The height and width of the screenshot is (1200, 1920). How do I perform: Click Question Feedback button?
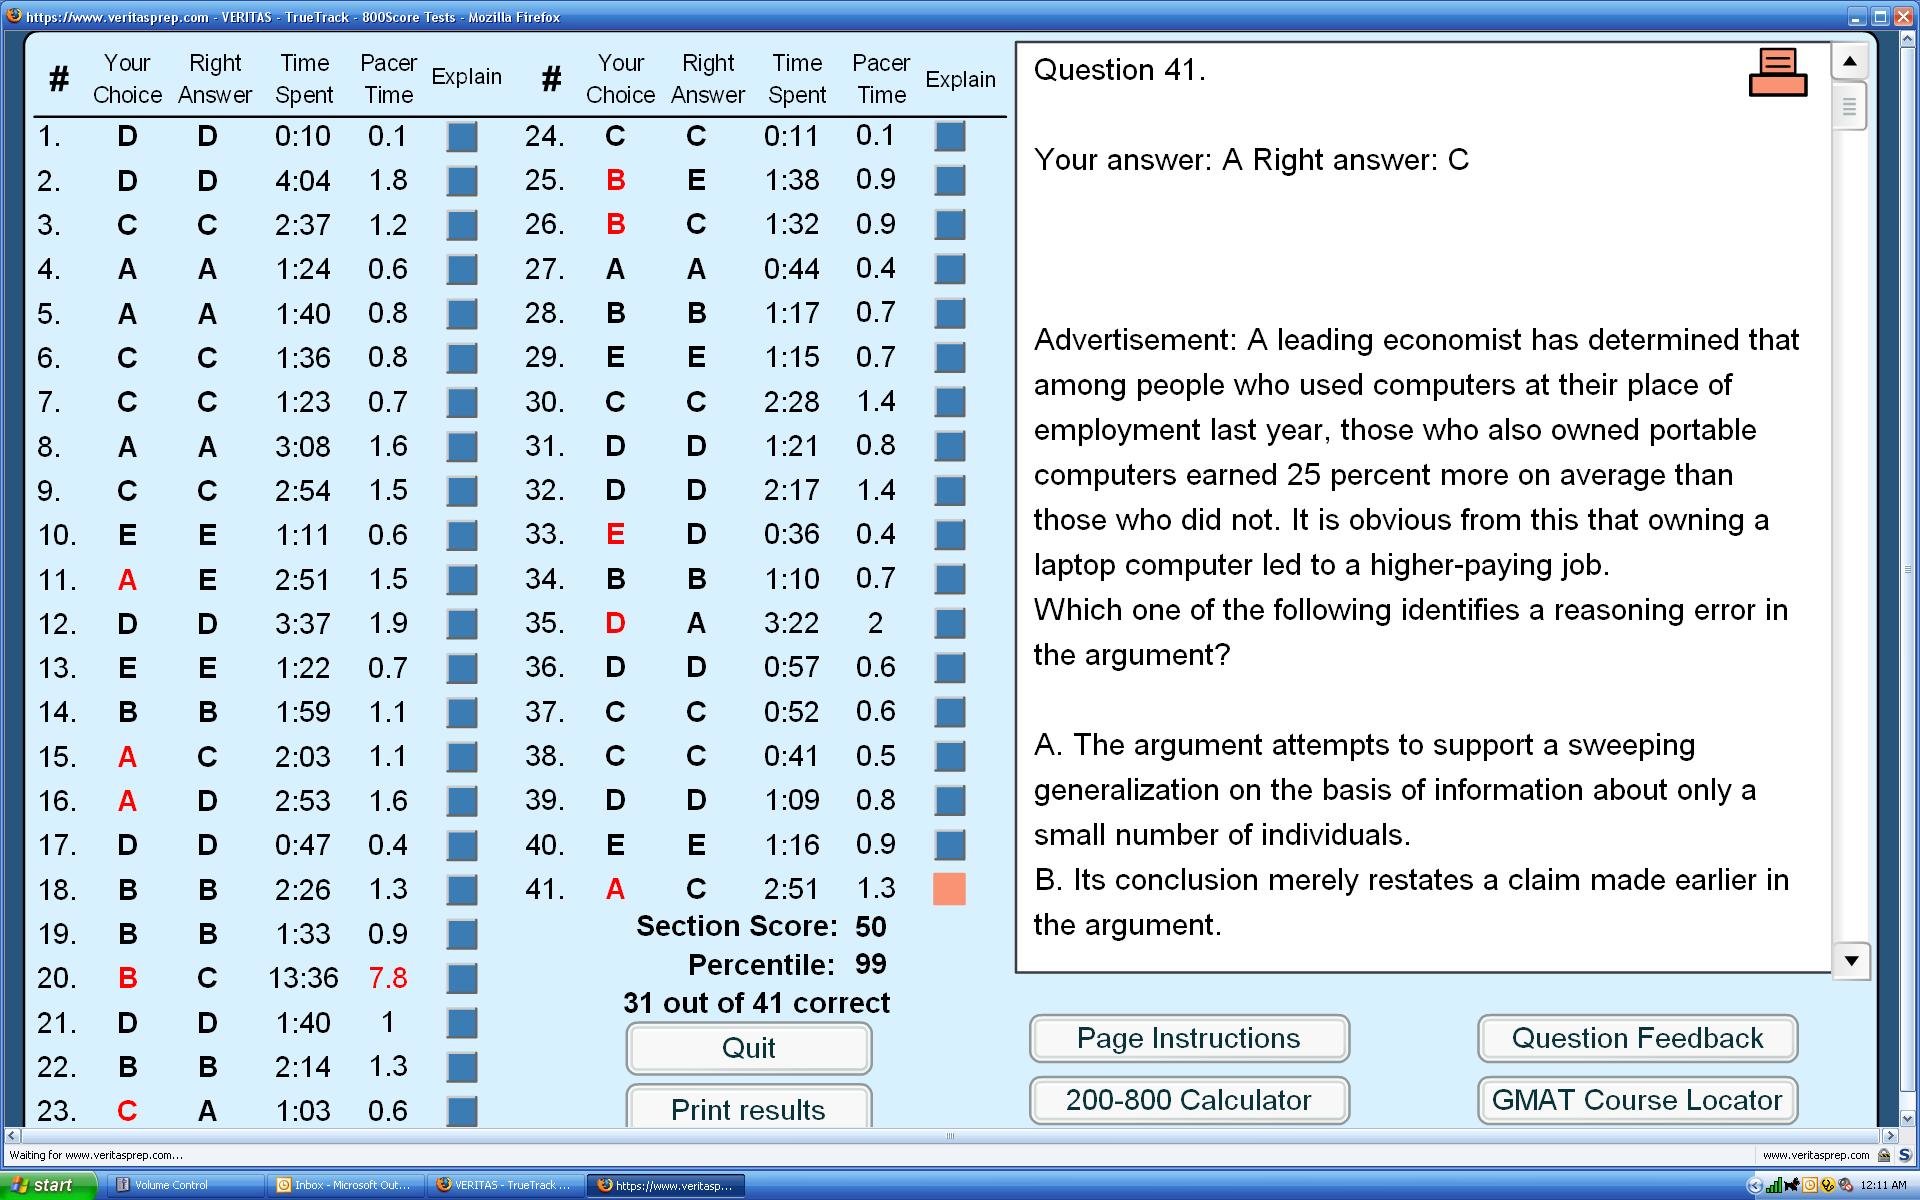[1638, 1038]
